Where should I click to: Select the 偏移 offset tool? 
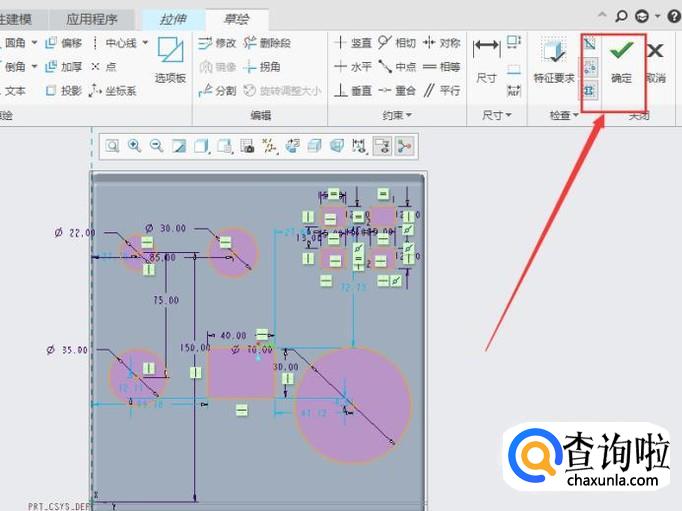point(64,43)
